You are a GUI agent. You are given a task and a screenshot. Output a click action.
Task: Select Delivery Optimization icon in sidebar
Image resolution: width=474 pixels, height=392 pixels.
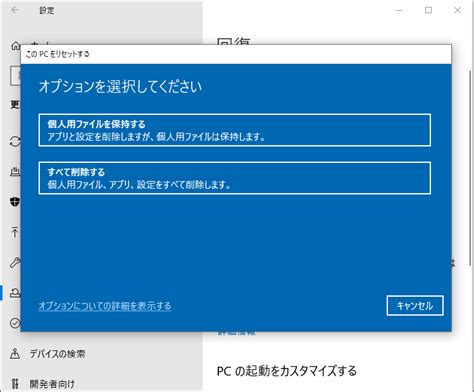(15, 171)
